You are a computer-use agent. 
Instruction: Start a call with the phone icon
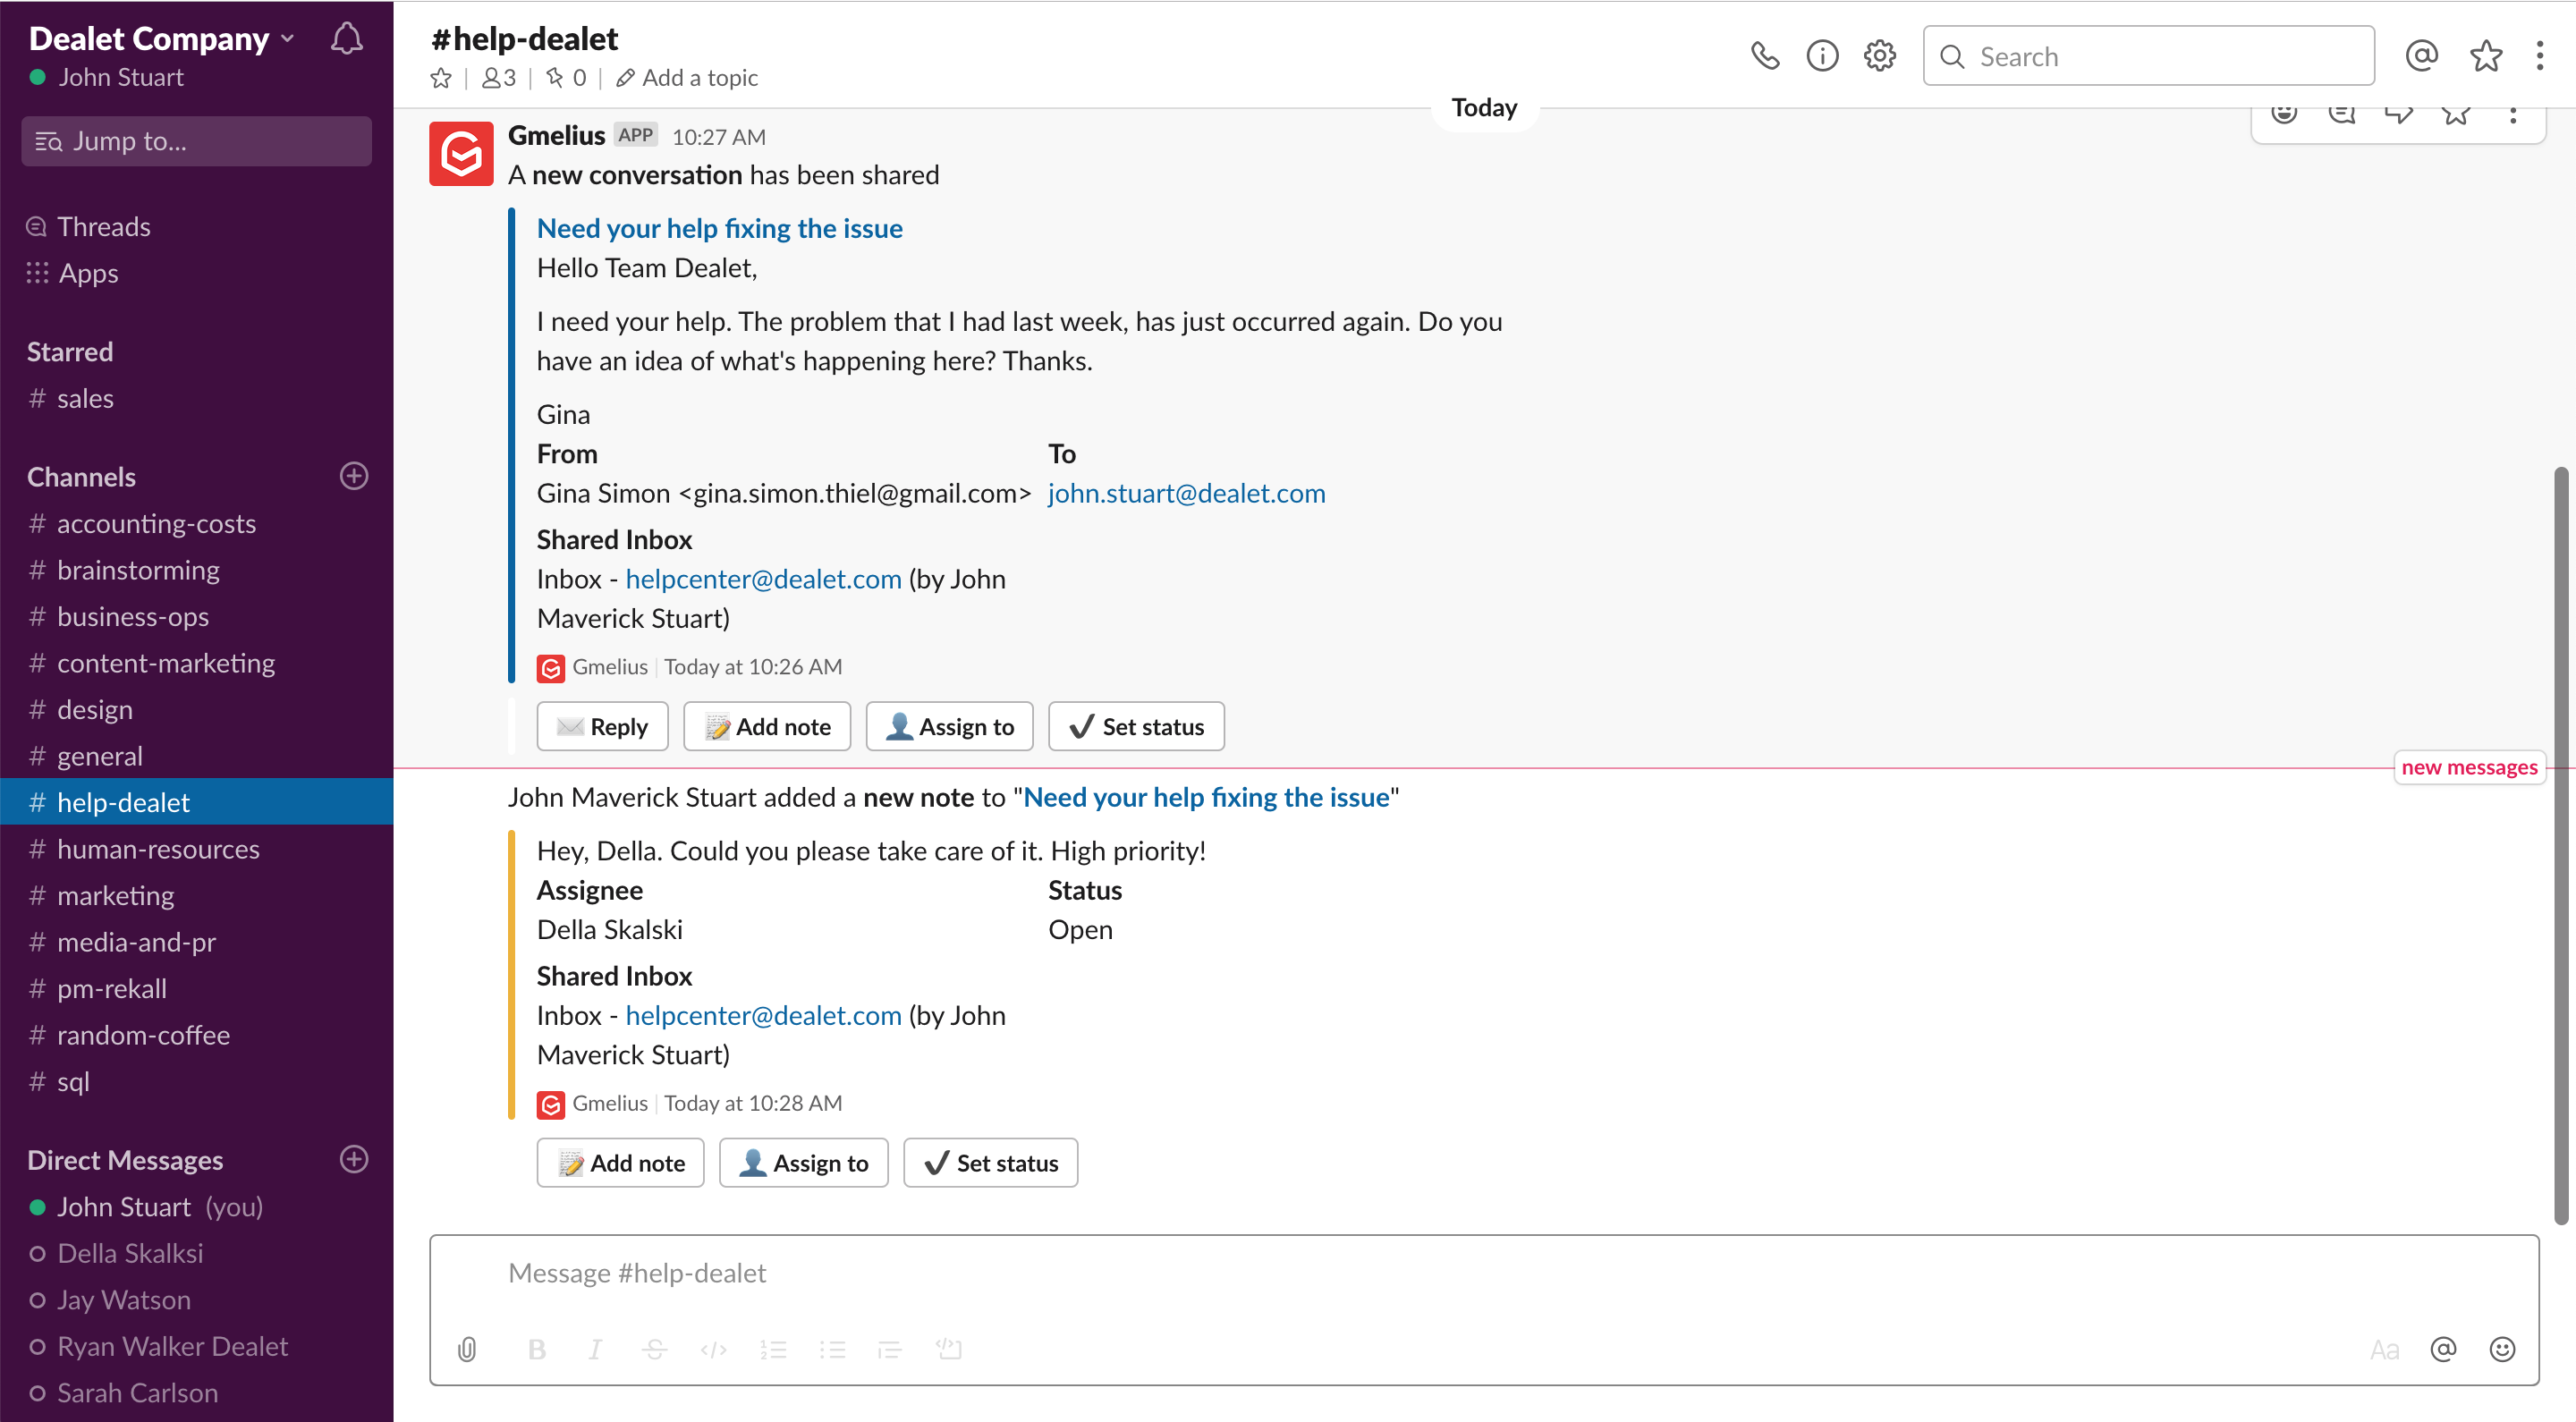click(1765, 56)
